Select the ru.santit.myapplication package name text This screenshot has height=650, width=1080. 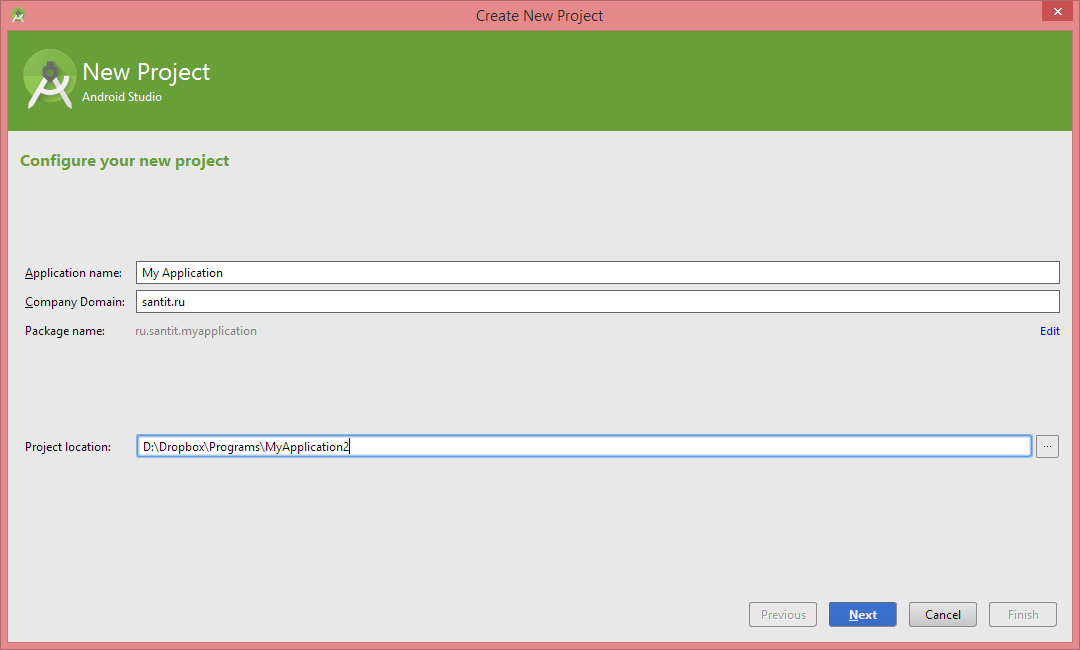coord(196,331)
